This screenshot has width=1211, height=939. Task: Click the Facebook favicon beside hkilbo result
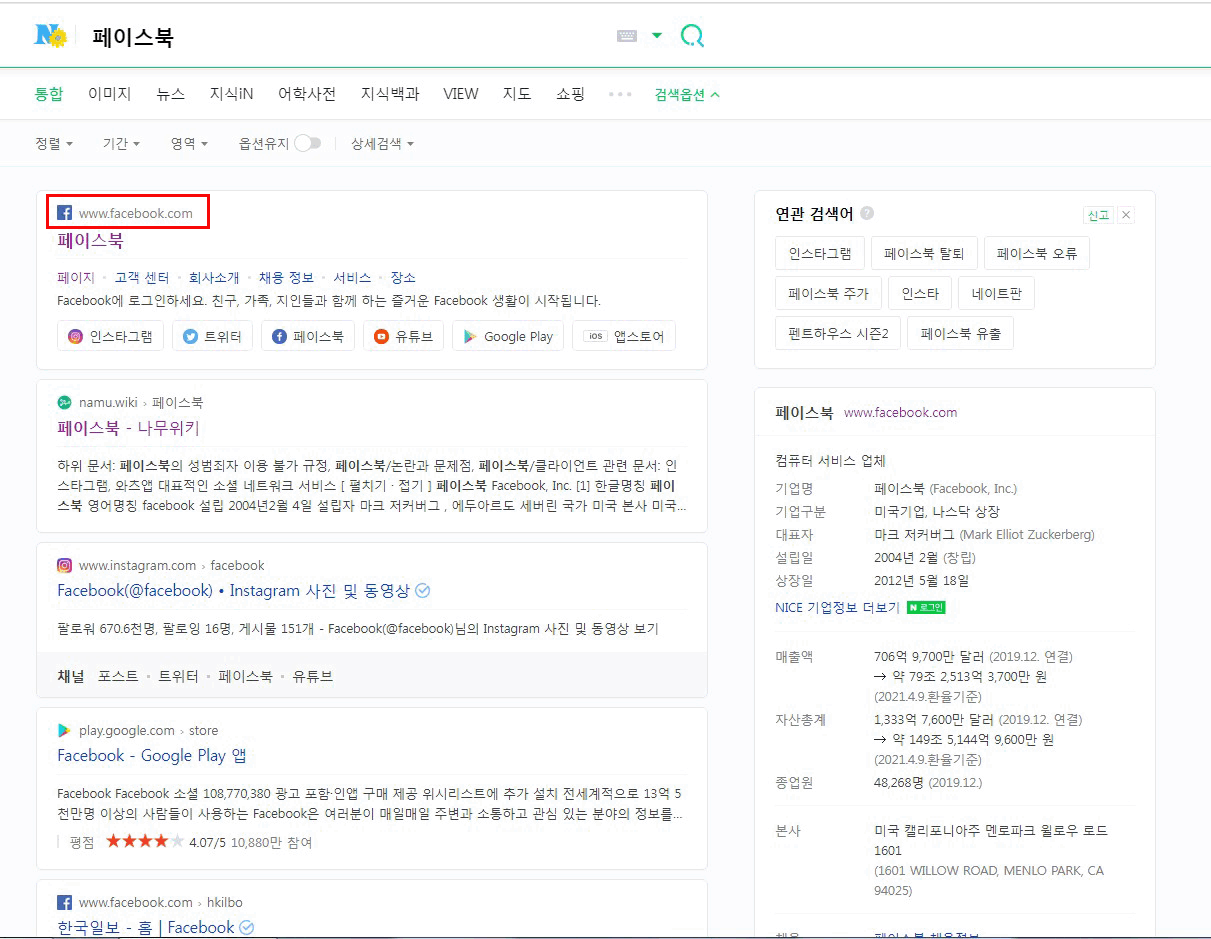(65, 902)
